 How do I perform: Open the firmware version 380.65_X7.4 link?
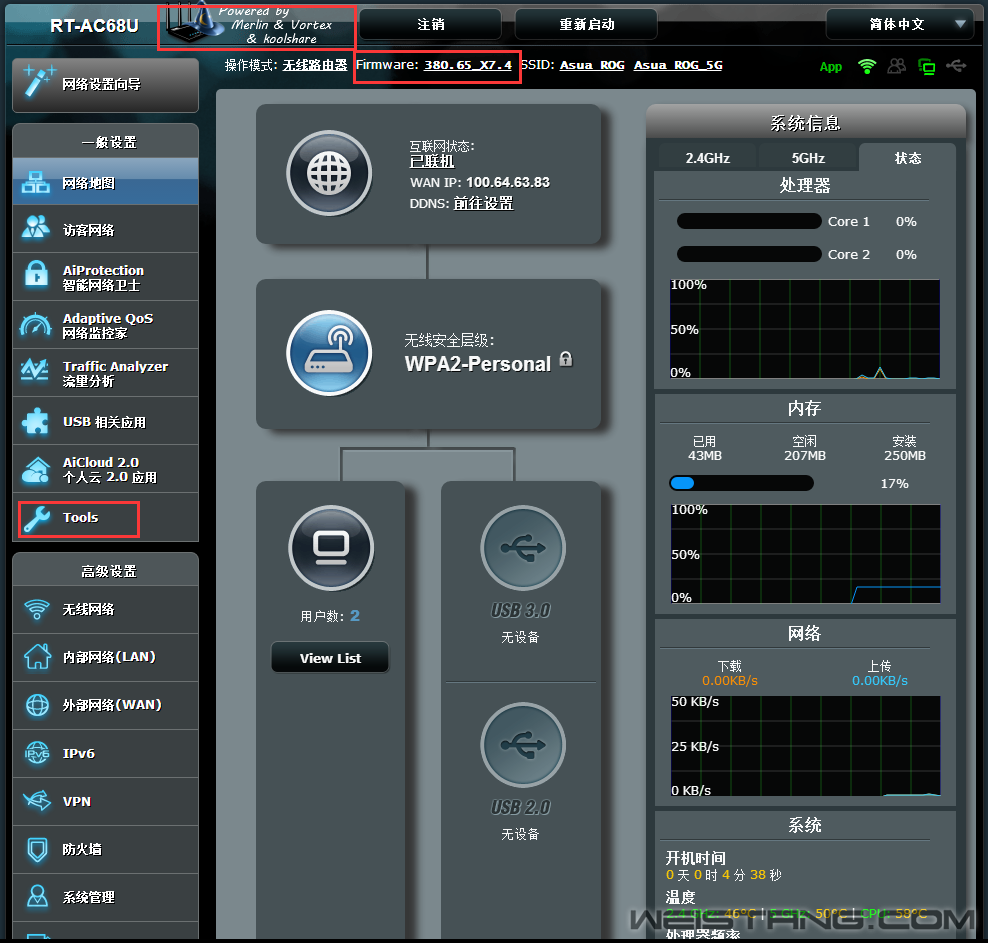tap(468, 65)
